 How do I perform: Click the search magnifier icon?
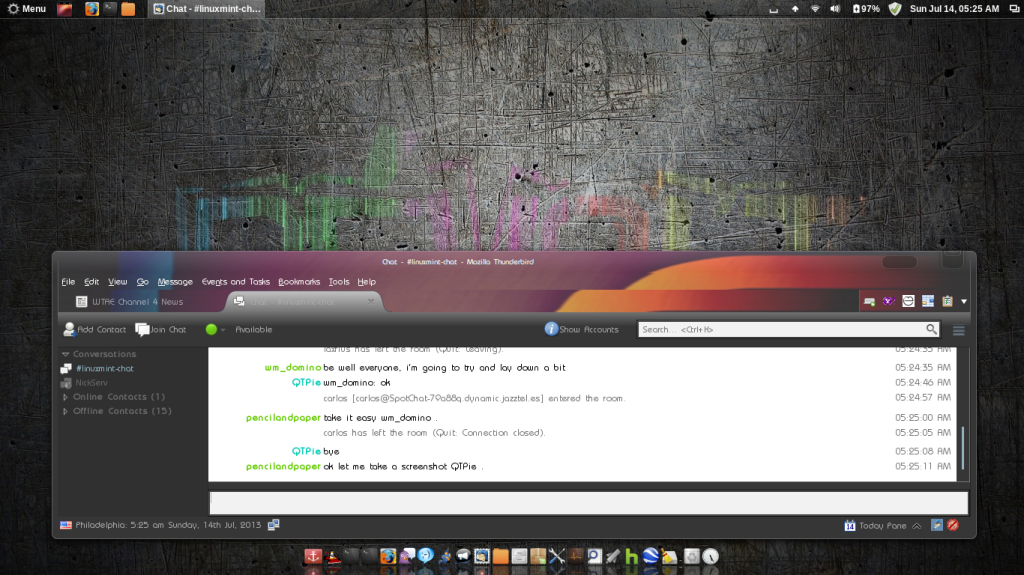pyautogui.click(x=931, y=329)
